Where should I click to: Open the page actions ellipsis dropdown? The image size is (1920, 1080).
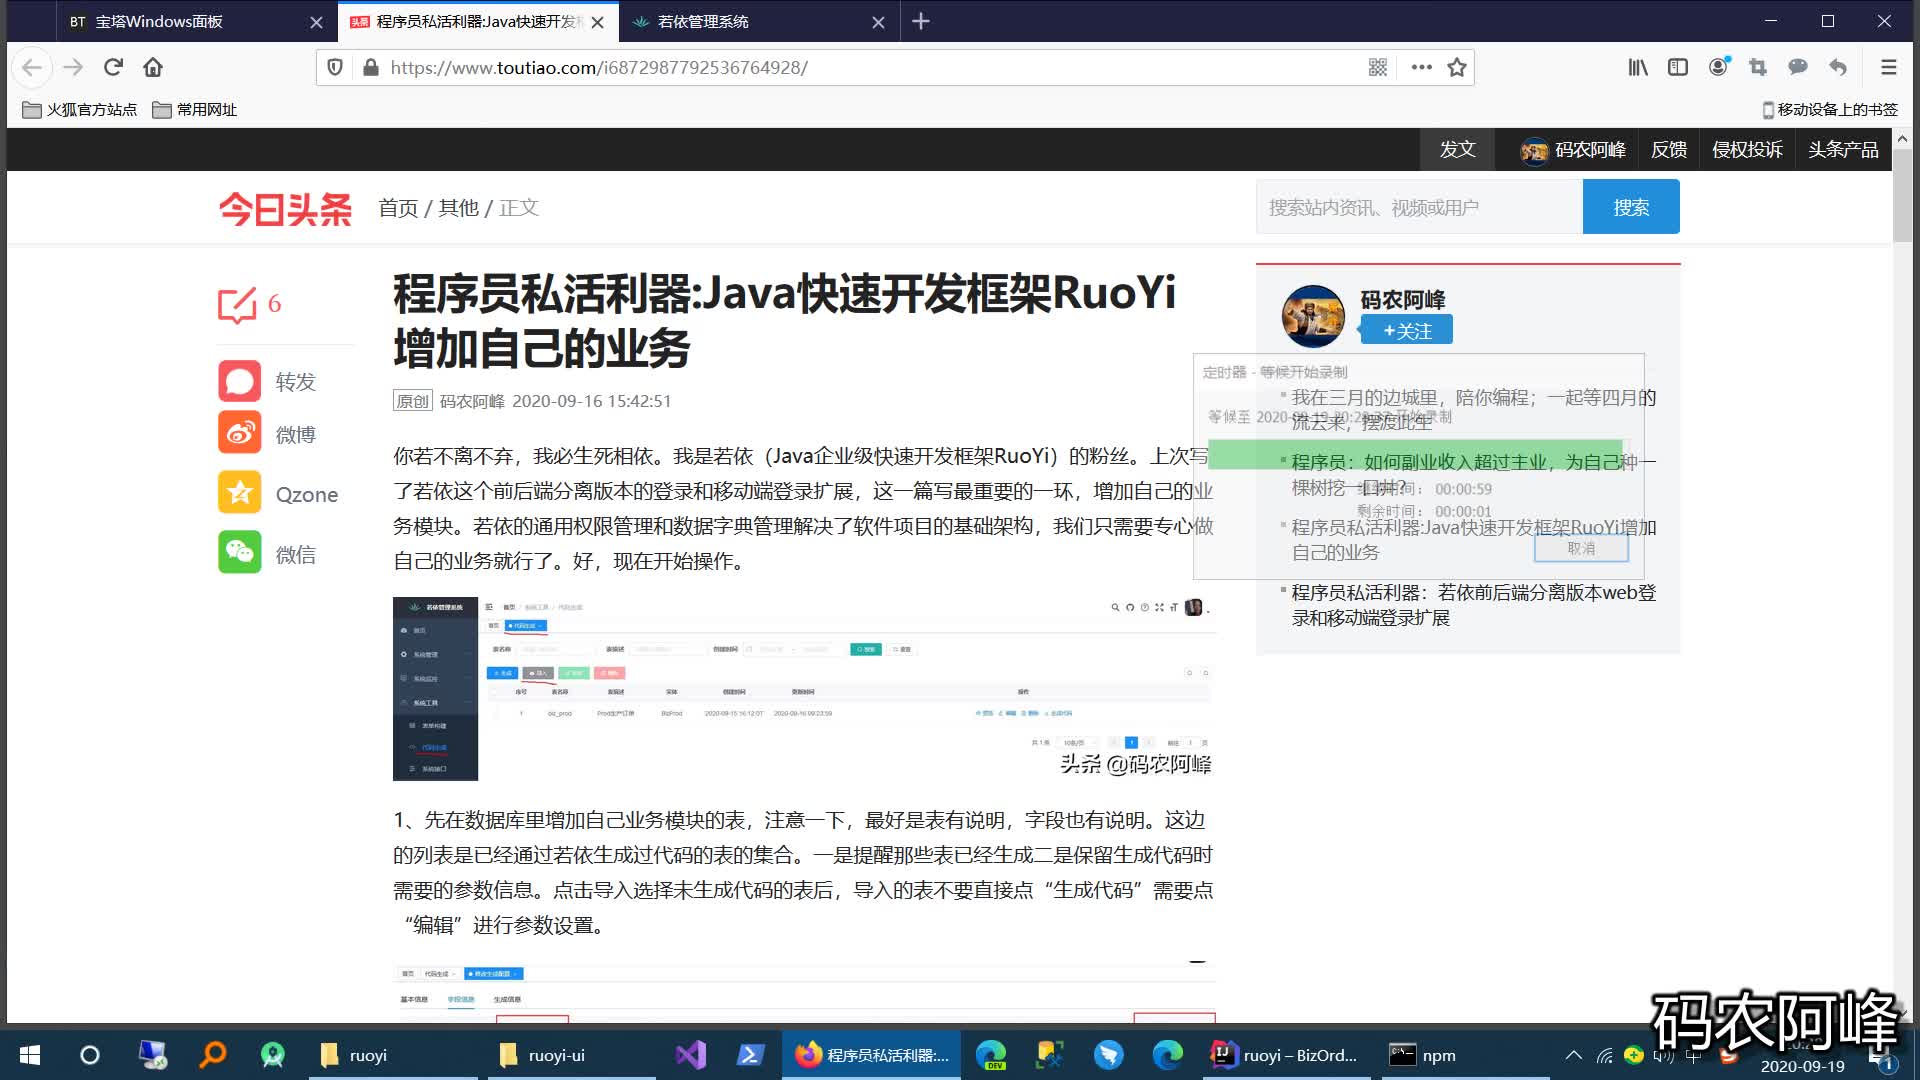coord(1420,67)
